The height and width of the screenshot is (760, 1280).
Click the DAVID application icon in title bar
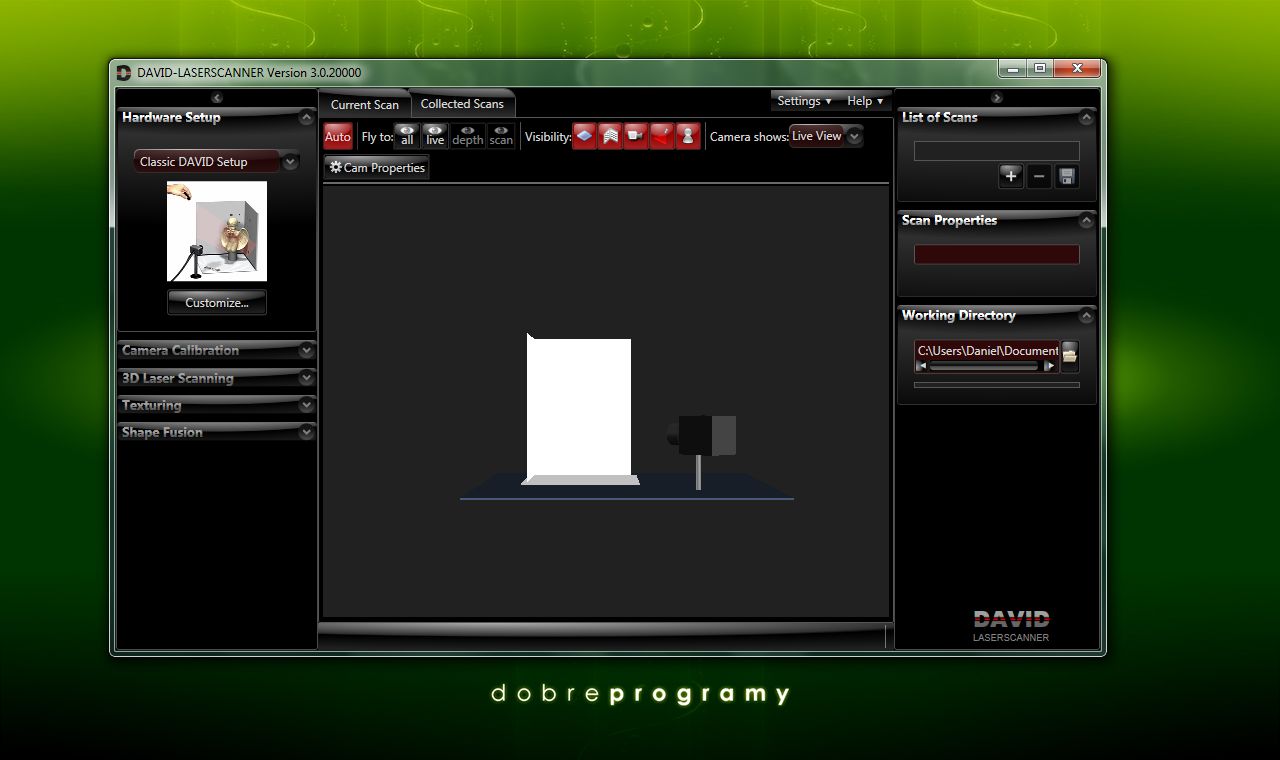point(124,72)
